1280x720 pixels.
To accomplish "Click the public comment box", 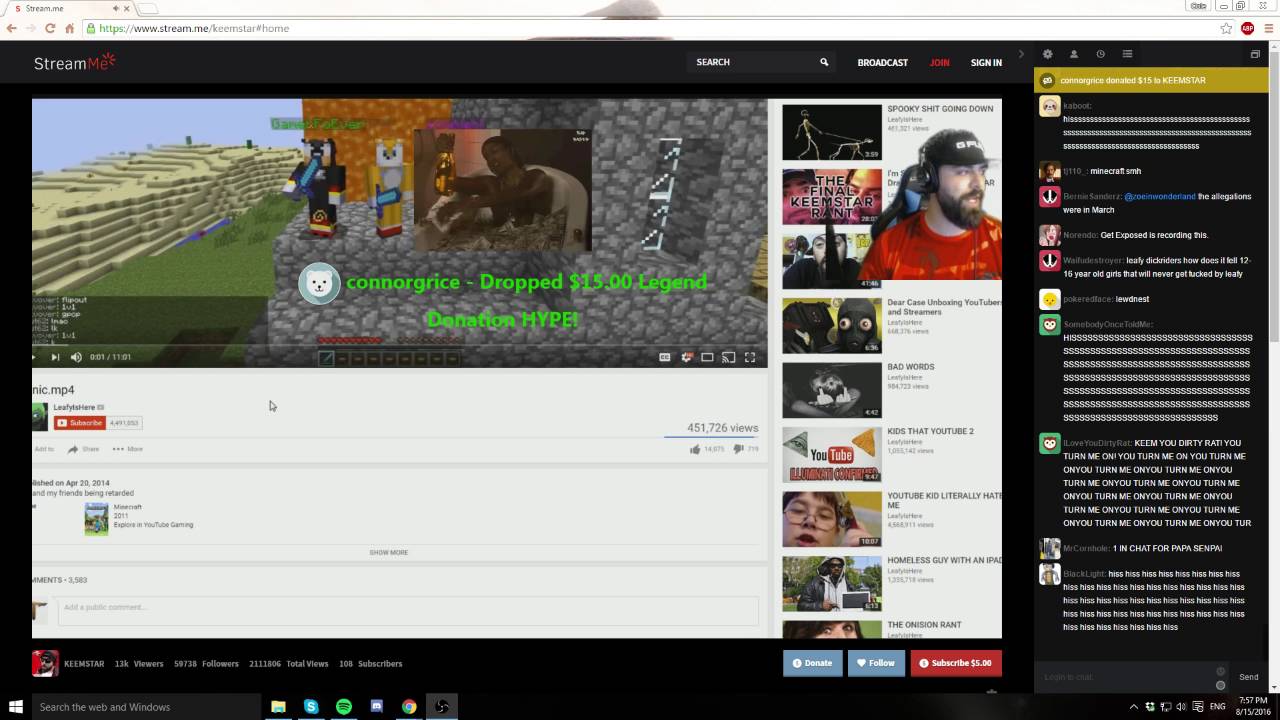I will 408,609.
